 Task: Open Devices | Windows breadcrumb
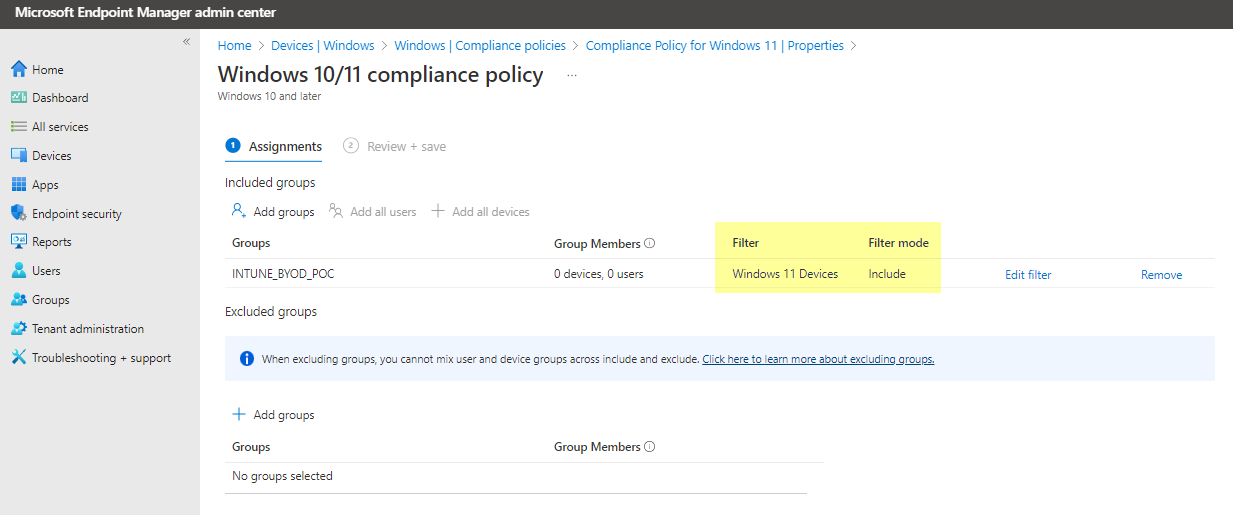pos(322,45)
